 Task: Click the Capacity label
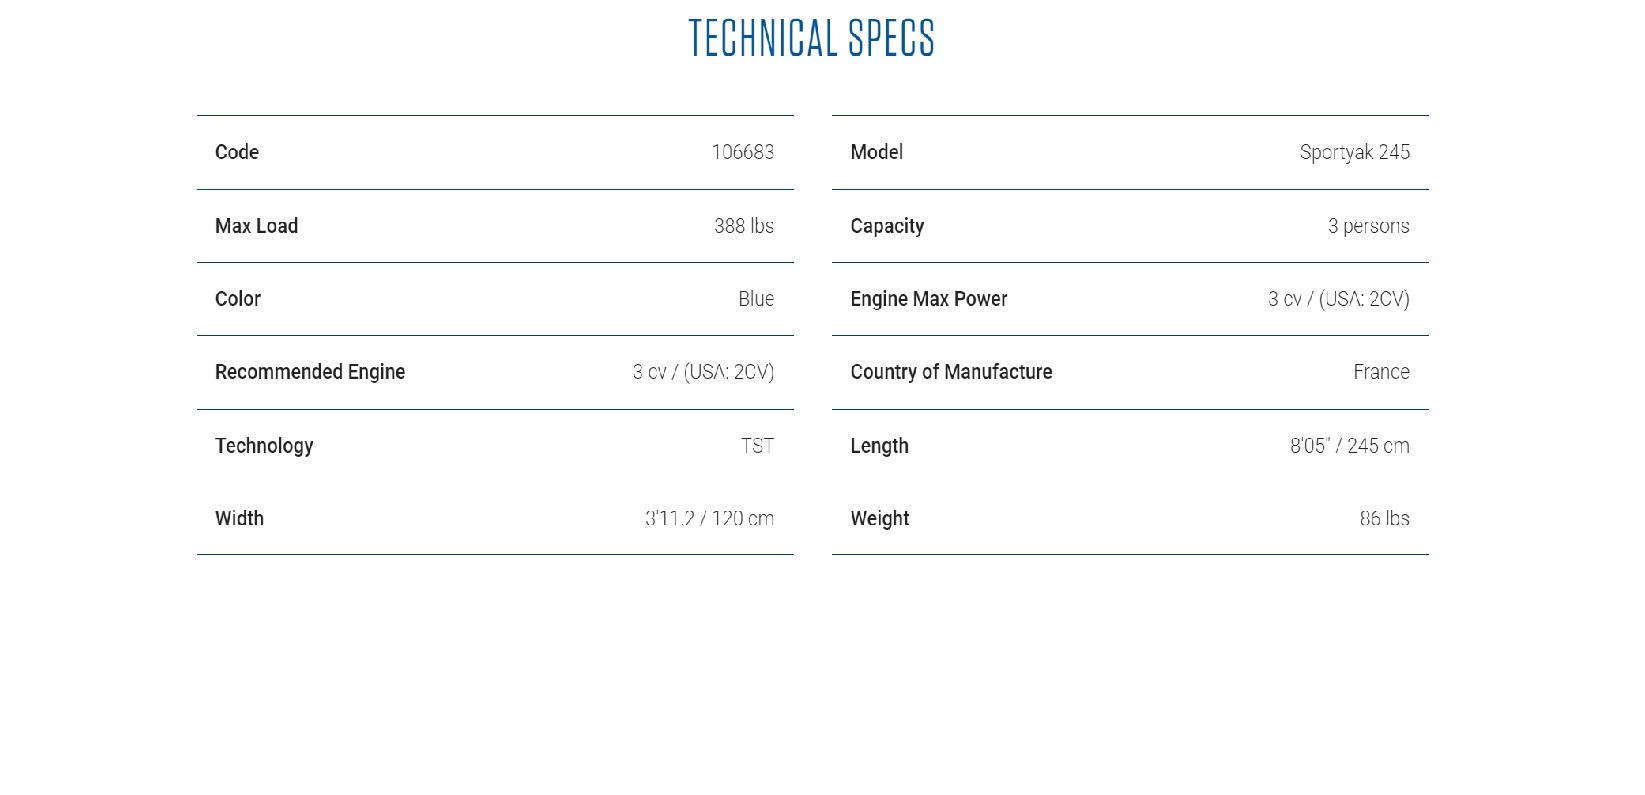coord(887,226)
